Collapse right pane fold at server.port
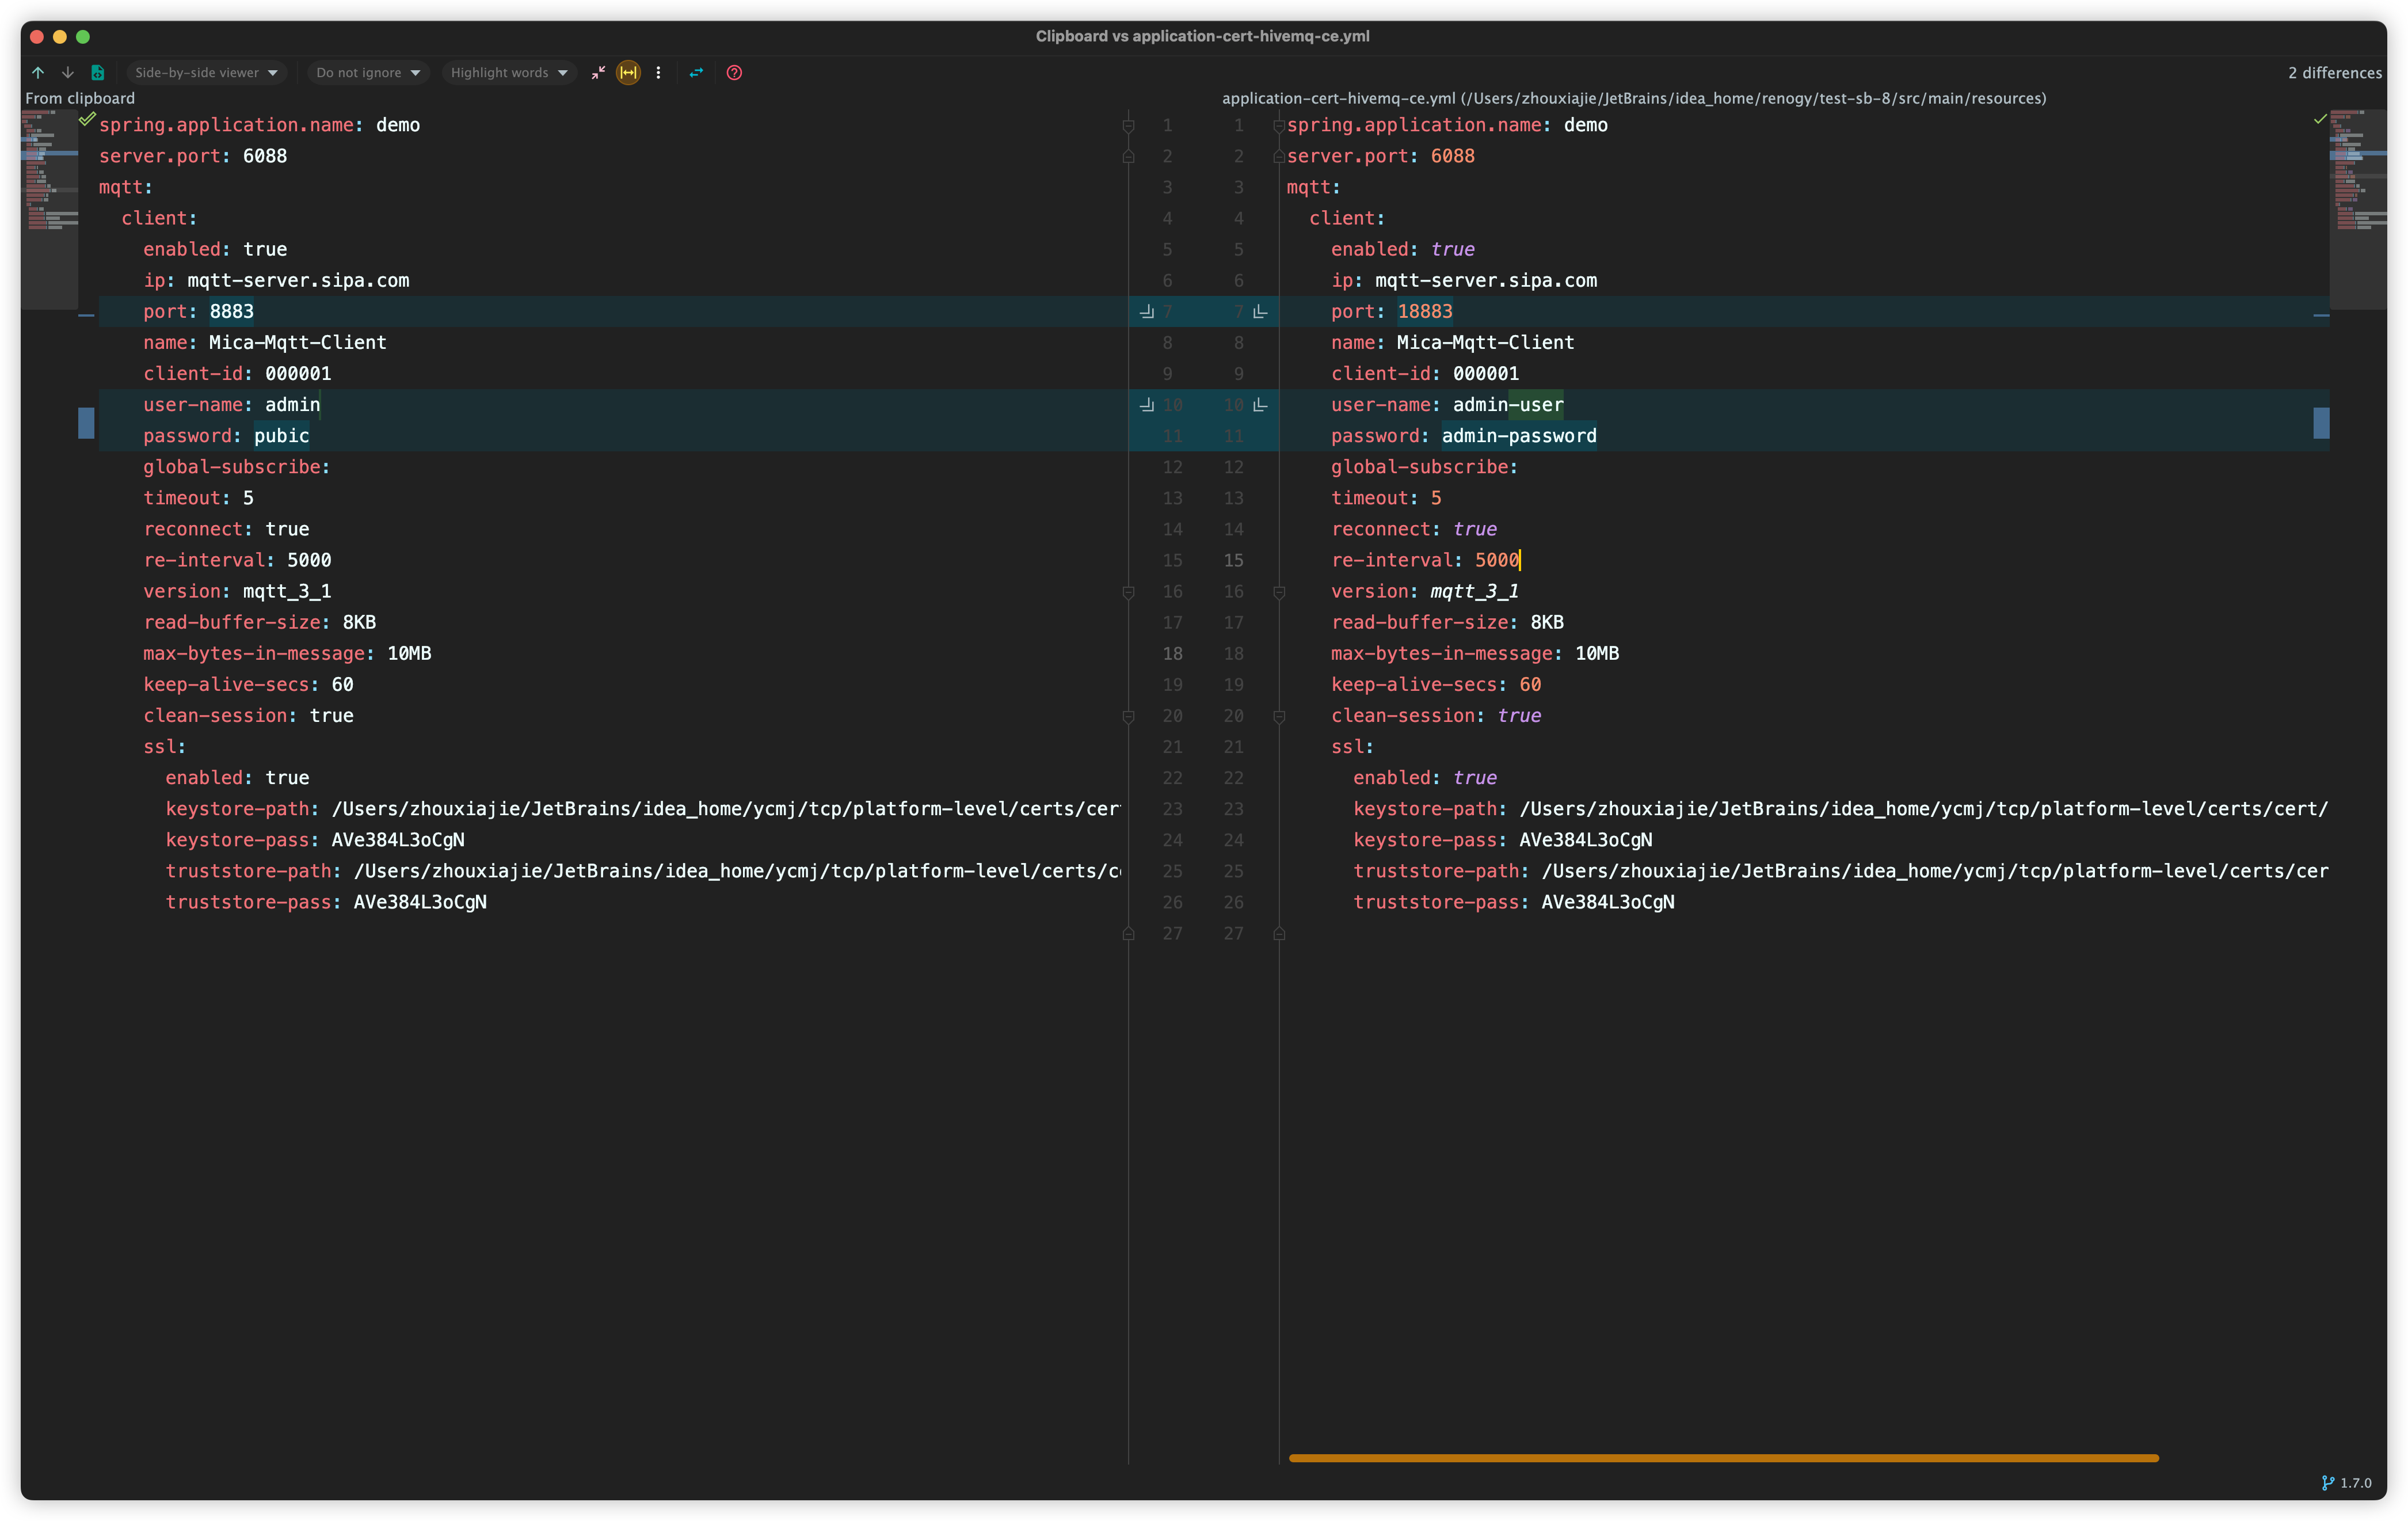2408x1521 pixels. point(1279,156)
